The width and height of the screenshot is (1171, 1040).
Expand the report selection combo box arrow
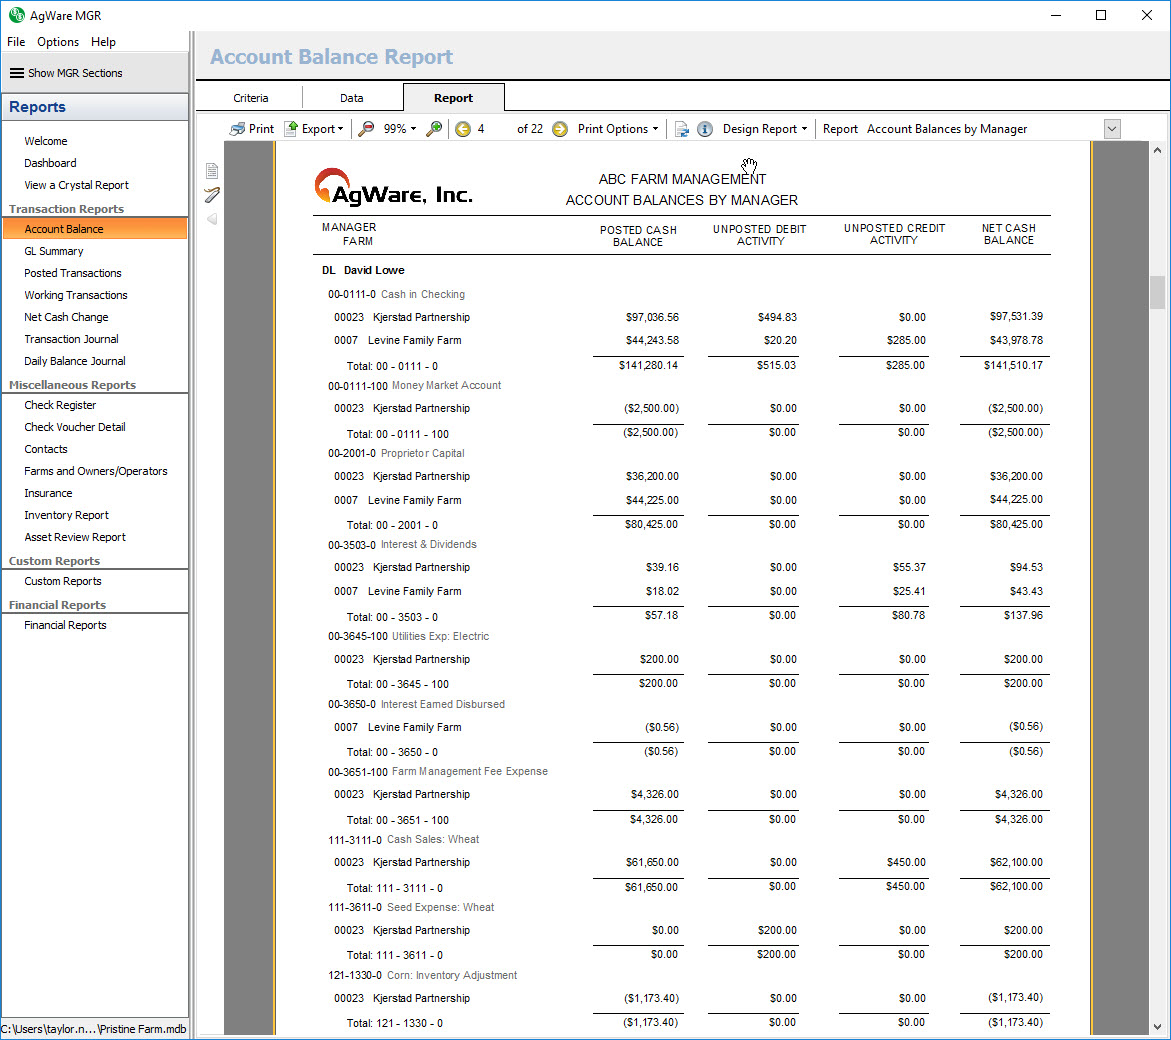(1112, 129)
